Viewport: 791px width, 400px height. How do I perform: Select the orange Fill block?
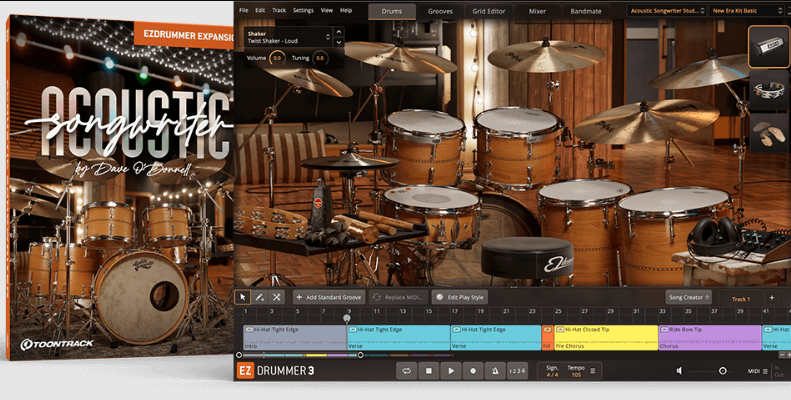pyautogui.click(x=547, y=337)
